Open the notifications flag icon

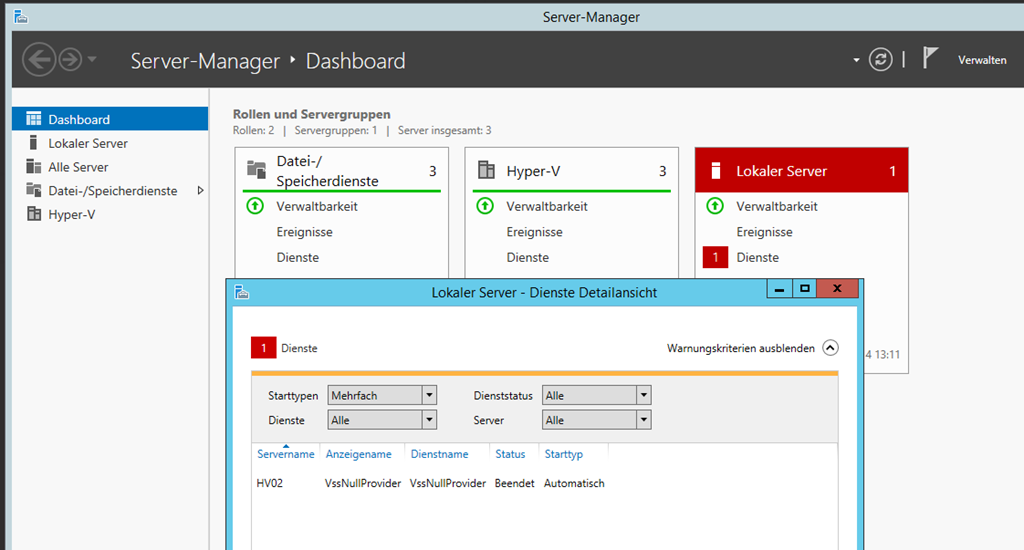[x=930, y=59]
